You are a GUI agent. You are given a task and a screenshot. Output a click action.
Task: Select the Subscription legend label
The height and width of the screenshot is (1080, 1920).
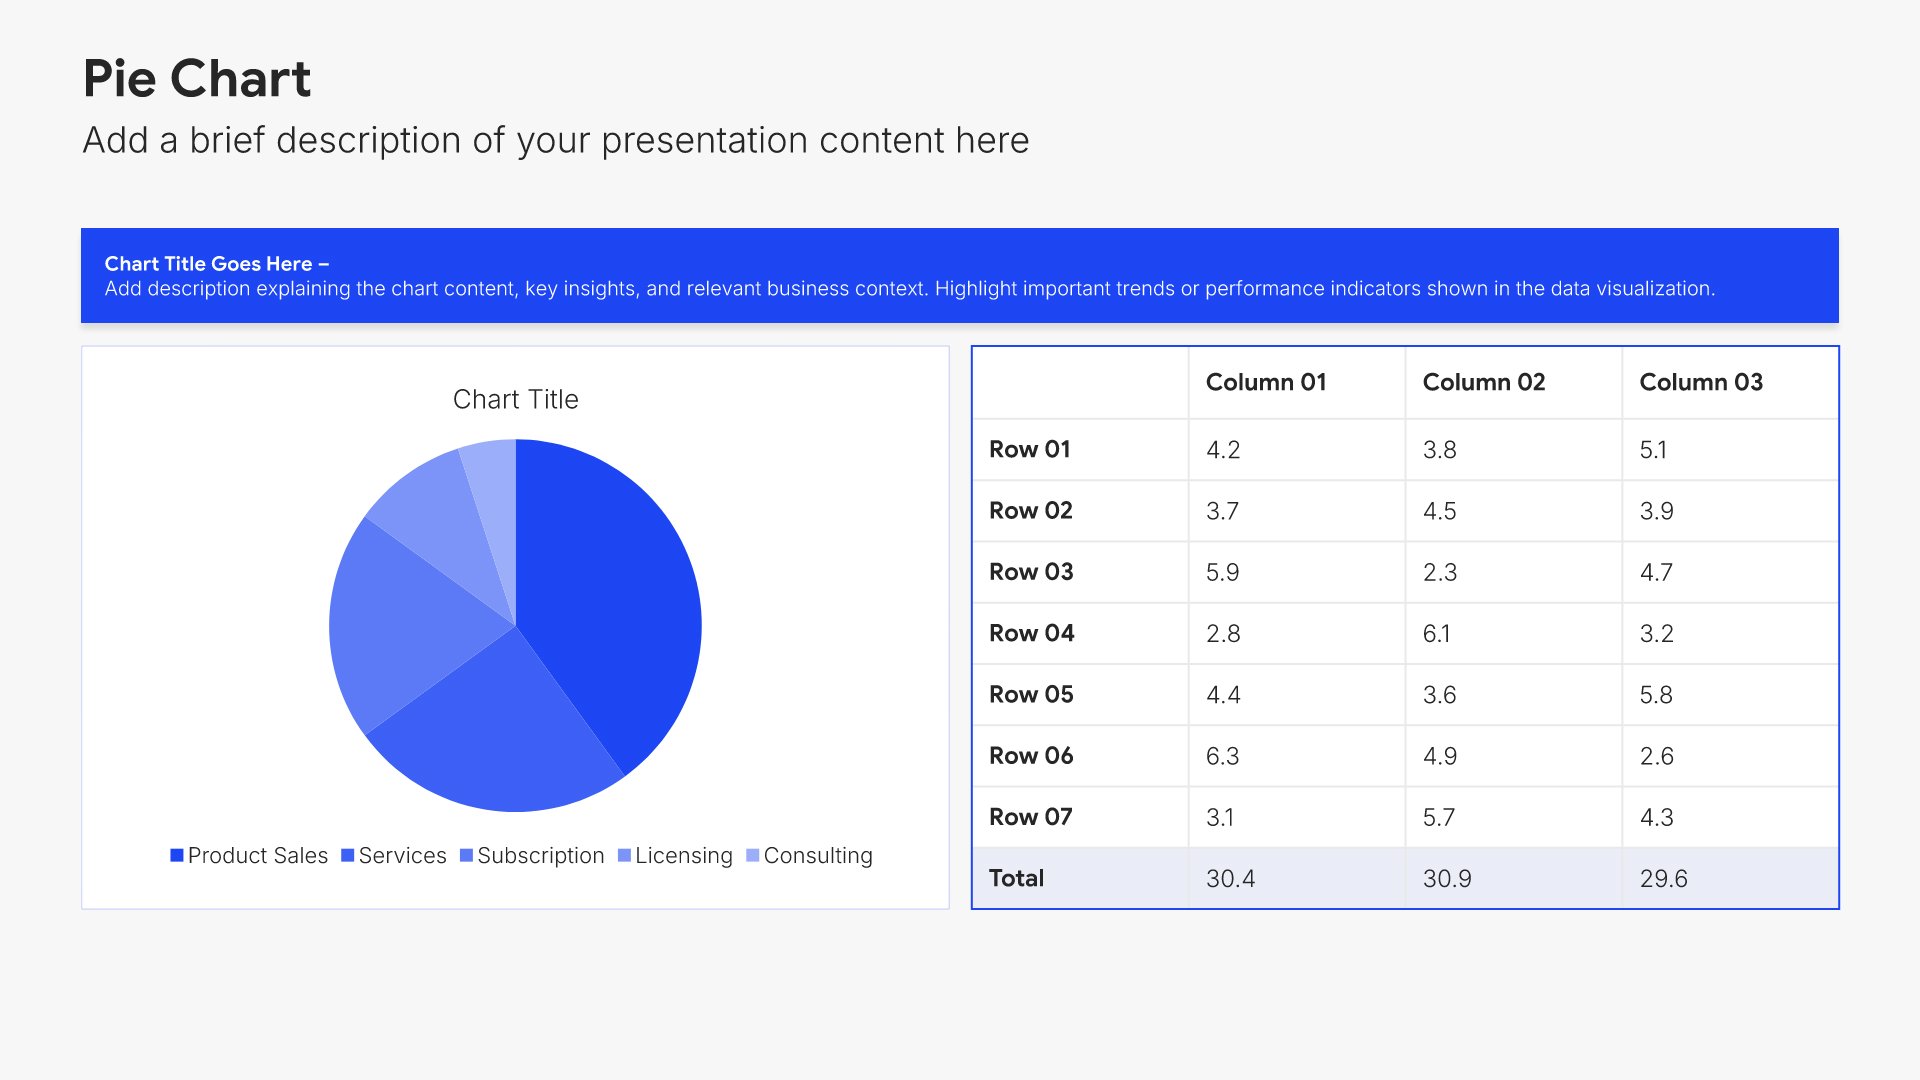pos(541,855)
